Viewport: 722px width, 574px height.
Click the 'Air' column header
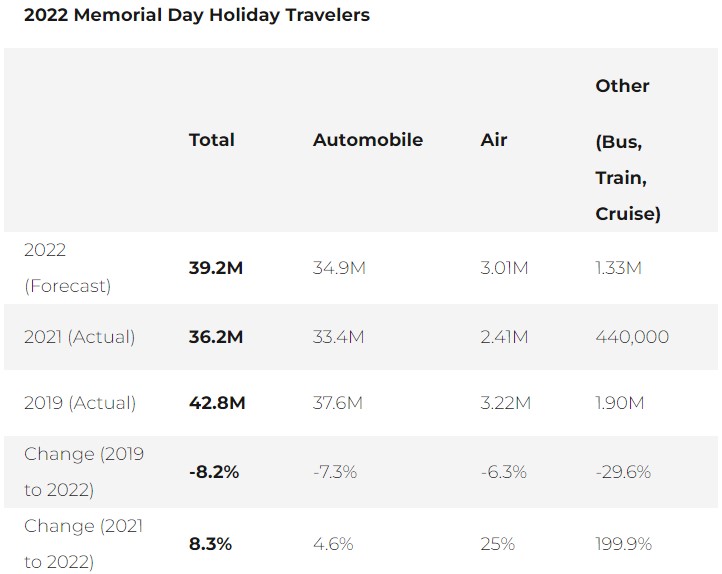coord(493,140)
